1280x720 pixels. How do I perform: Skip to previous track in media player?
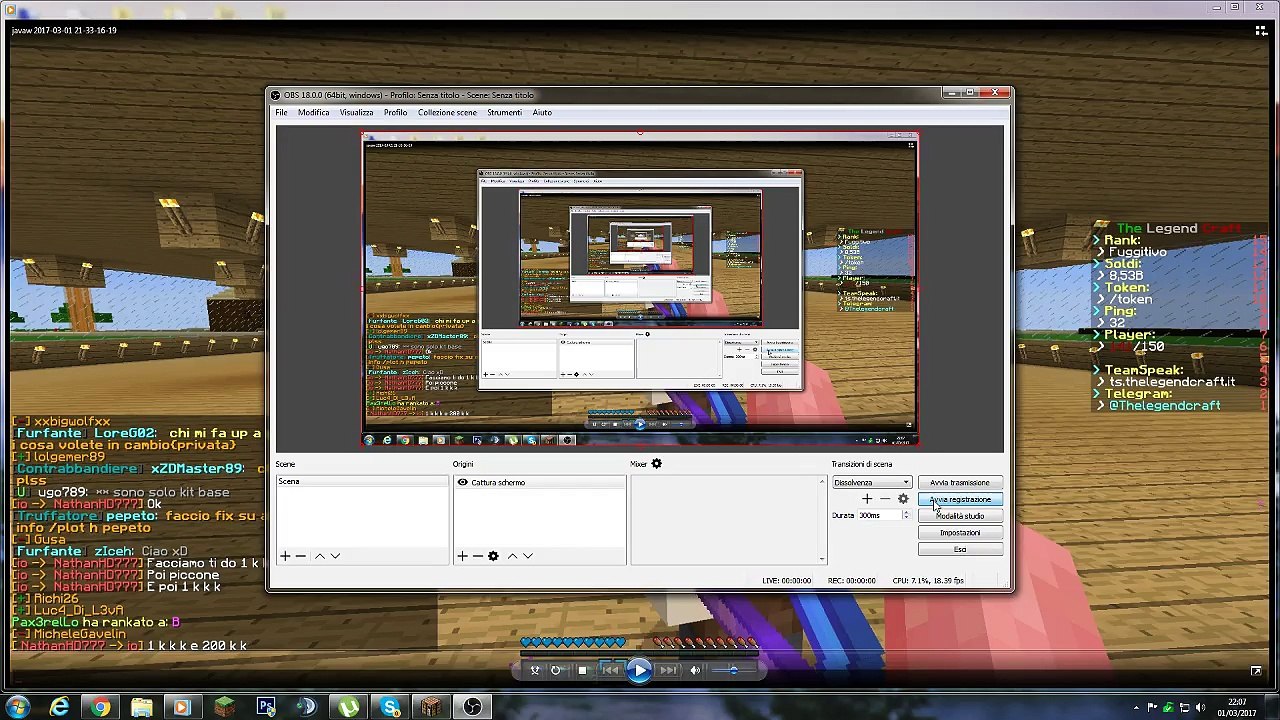coord(609,671)
